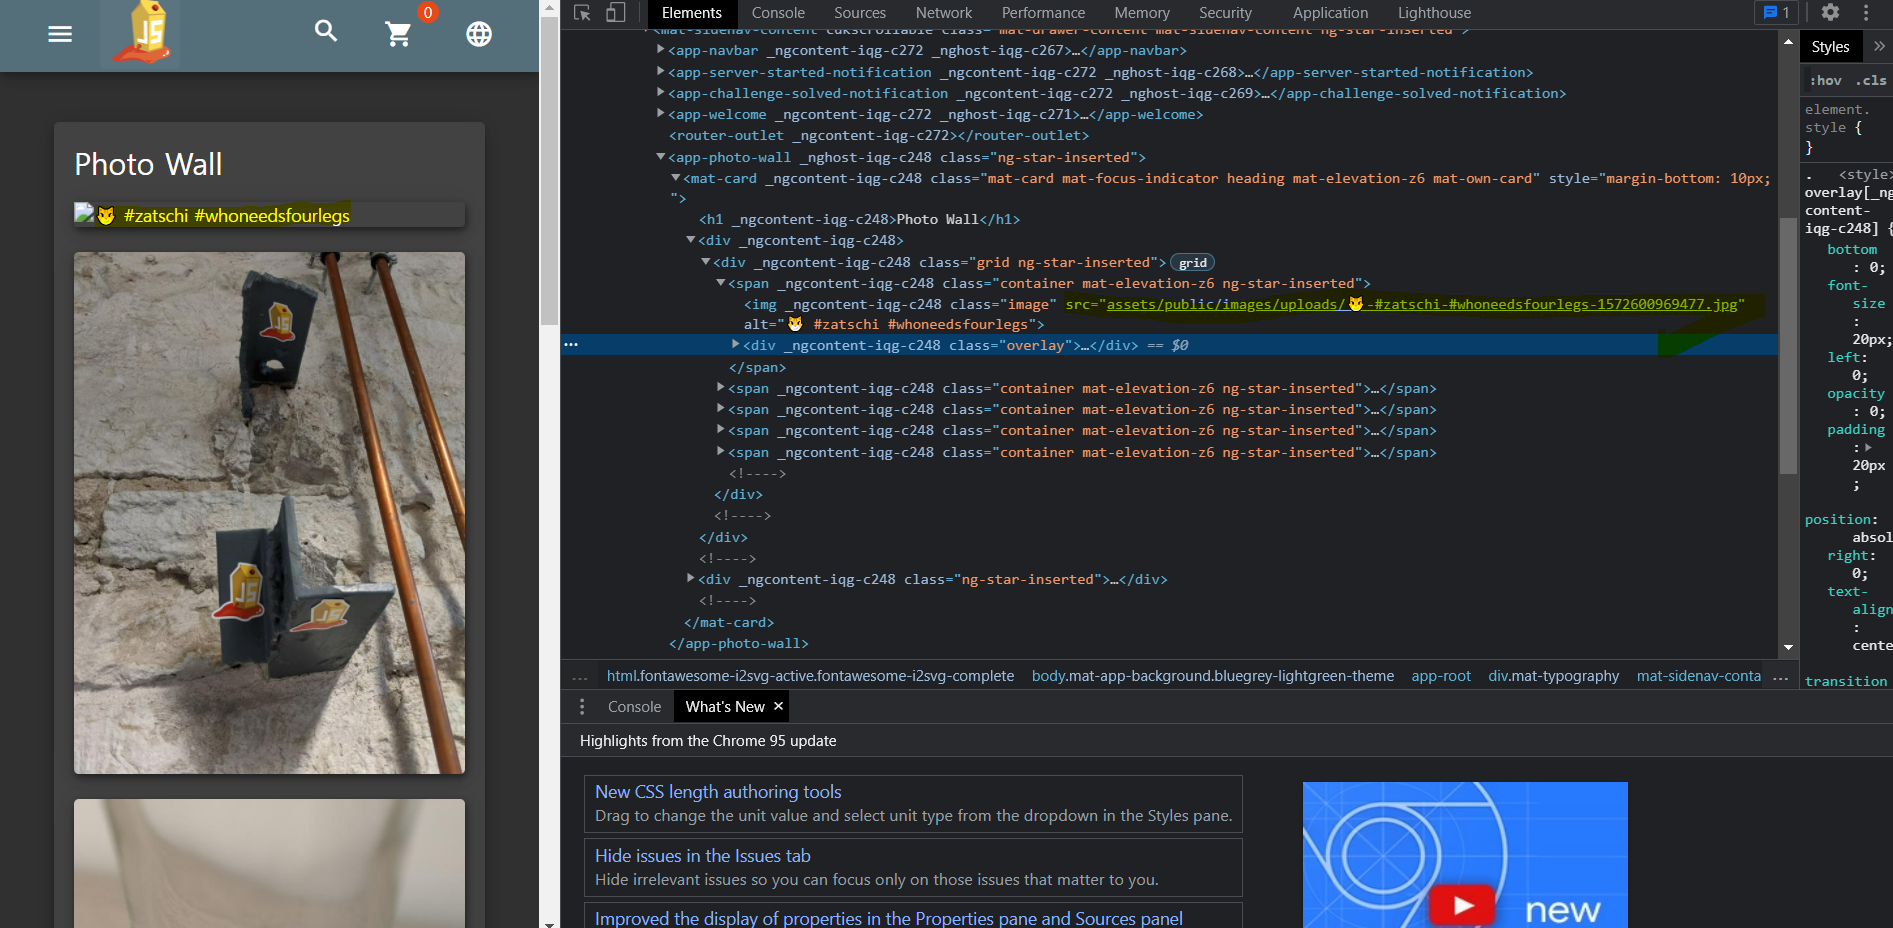
Task: Click the Photo Wall heading
Action: coord(148,164)
